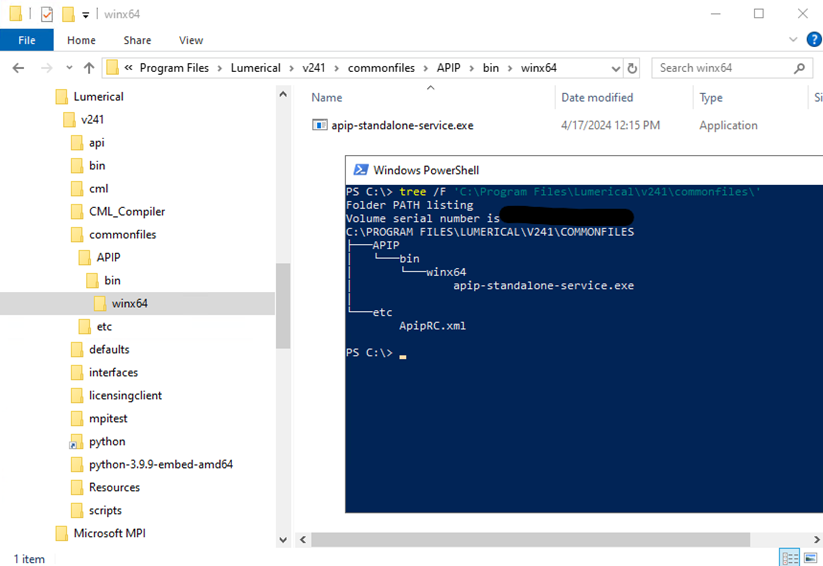The width and height of the screenshot is (823, 566).
Task: Select CML_Compiler folder in tree
Action: click(x=127, y=212)
